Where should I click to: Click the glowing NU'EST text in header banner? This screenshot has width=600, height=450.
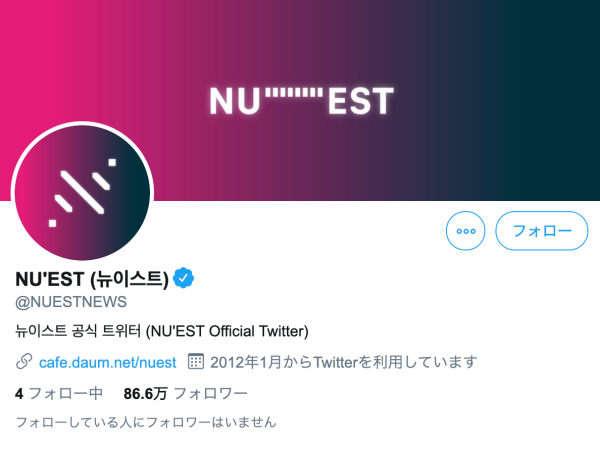(x=302, y=101)
